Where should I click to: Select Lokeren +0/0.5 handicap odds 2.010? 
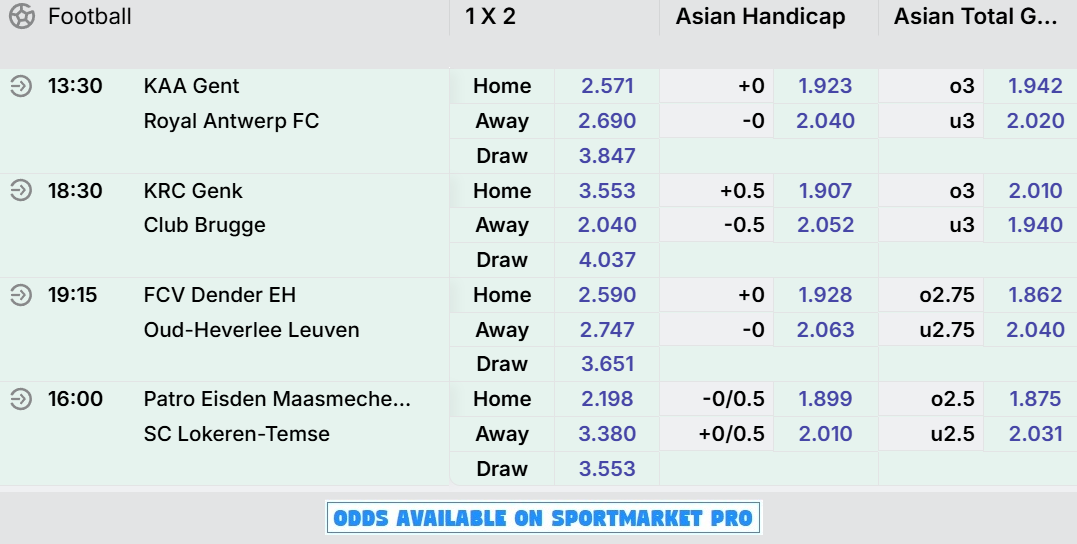click(x=826, y=433)
